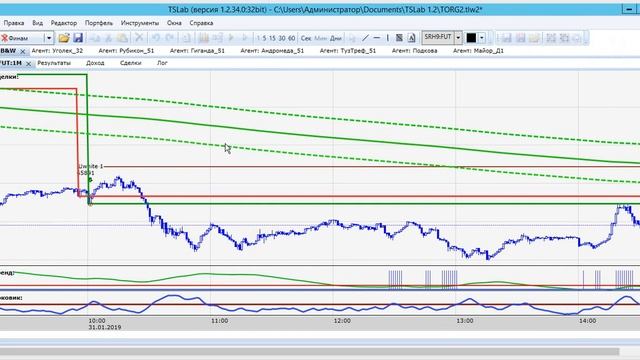Click the save icon right of color picker
This screenshot has width=640, height=360.
(x=507, y=38)
